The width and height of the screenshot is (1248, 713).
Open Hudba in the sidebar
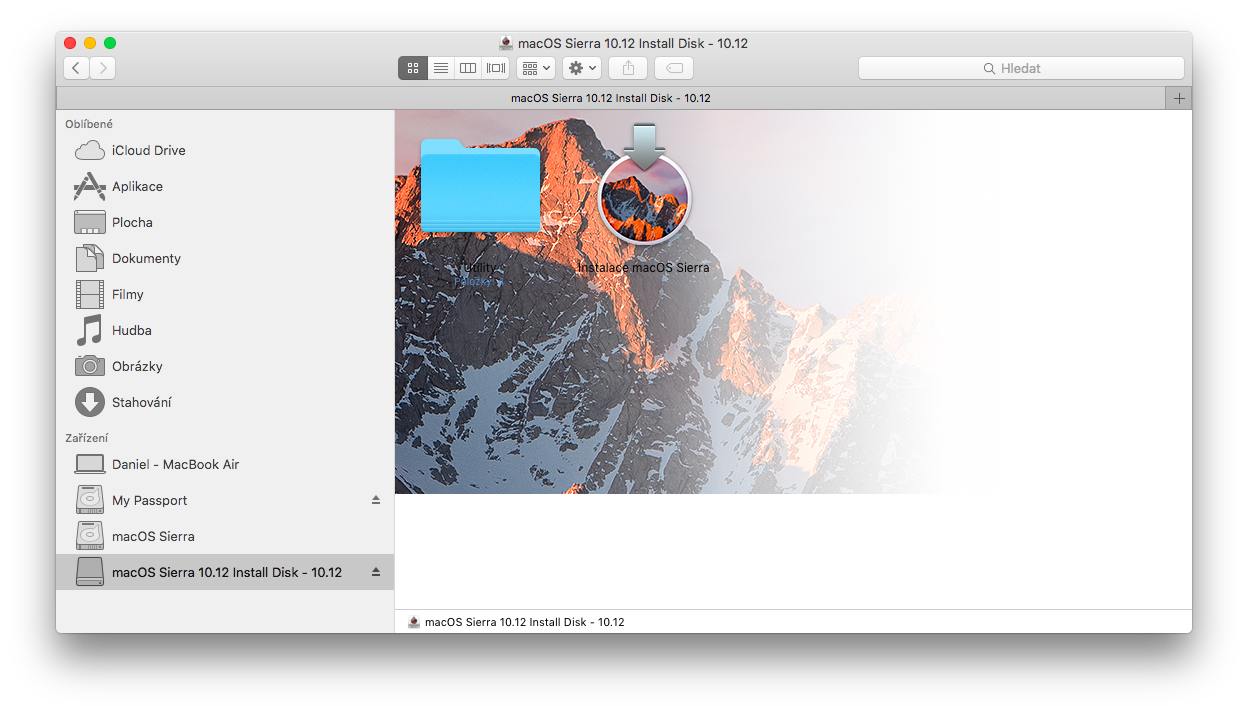click(x=225, y=330)
